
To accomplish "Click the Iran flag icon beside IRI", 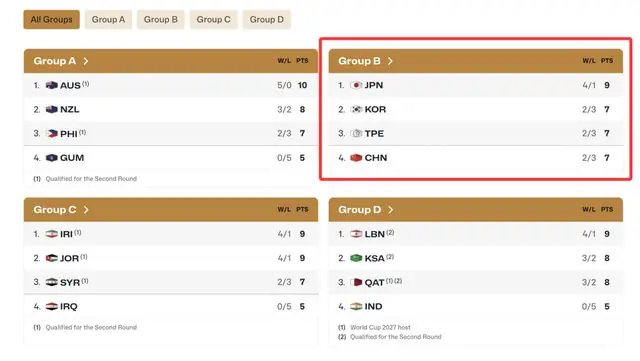I will click(x=51, y=234).
